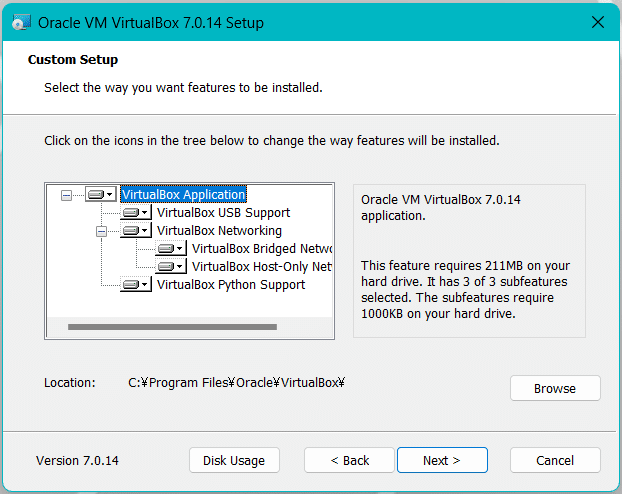This screenshot has height=494, width=622.
Task: Click the Browse button for install location
Action: click(x=555, y=388)
